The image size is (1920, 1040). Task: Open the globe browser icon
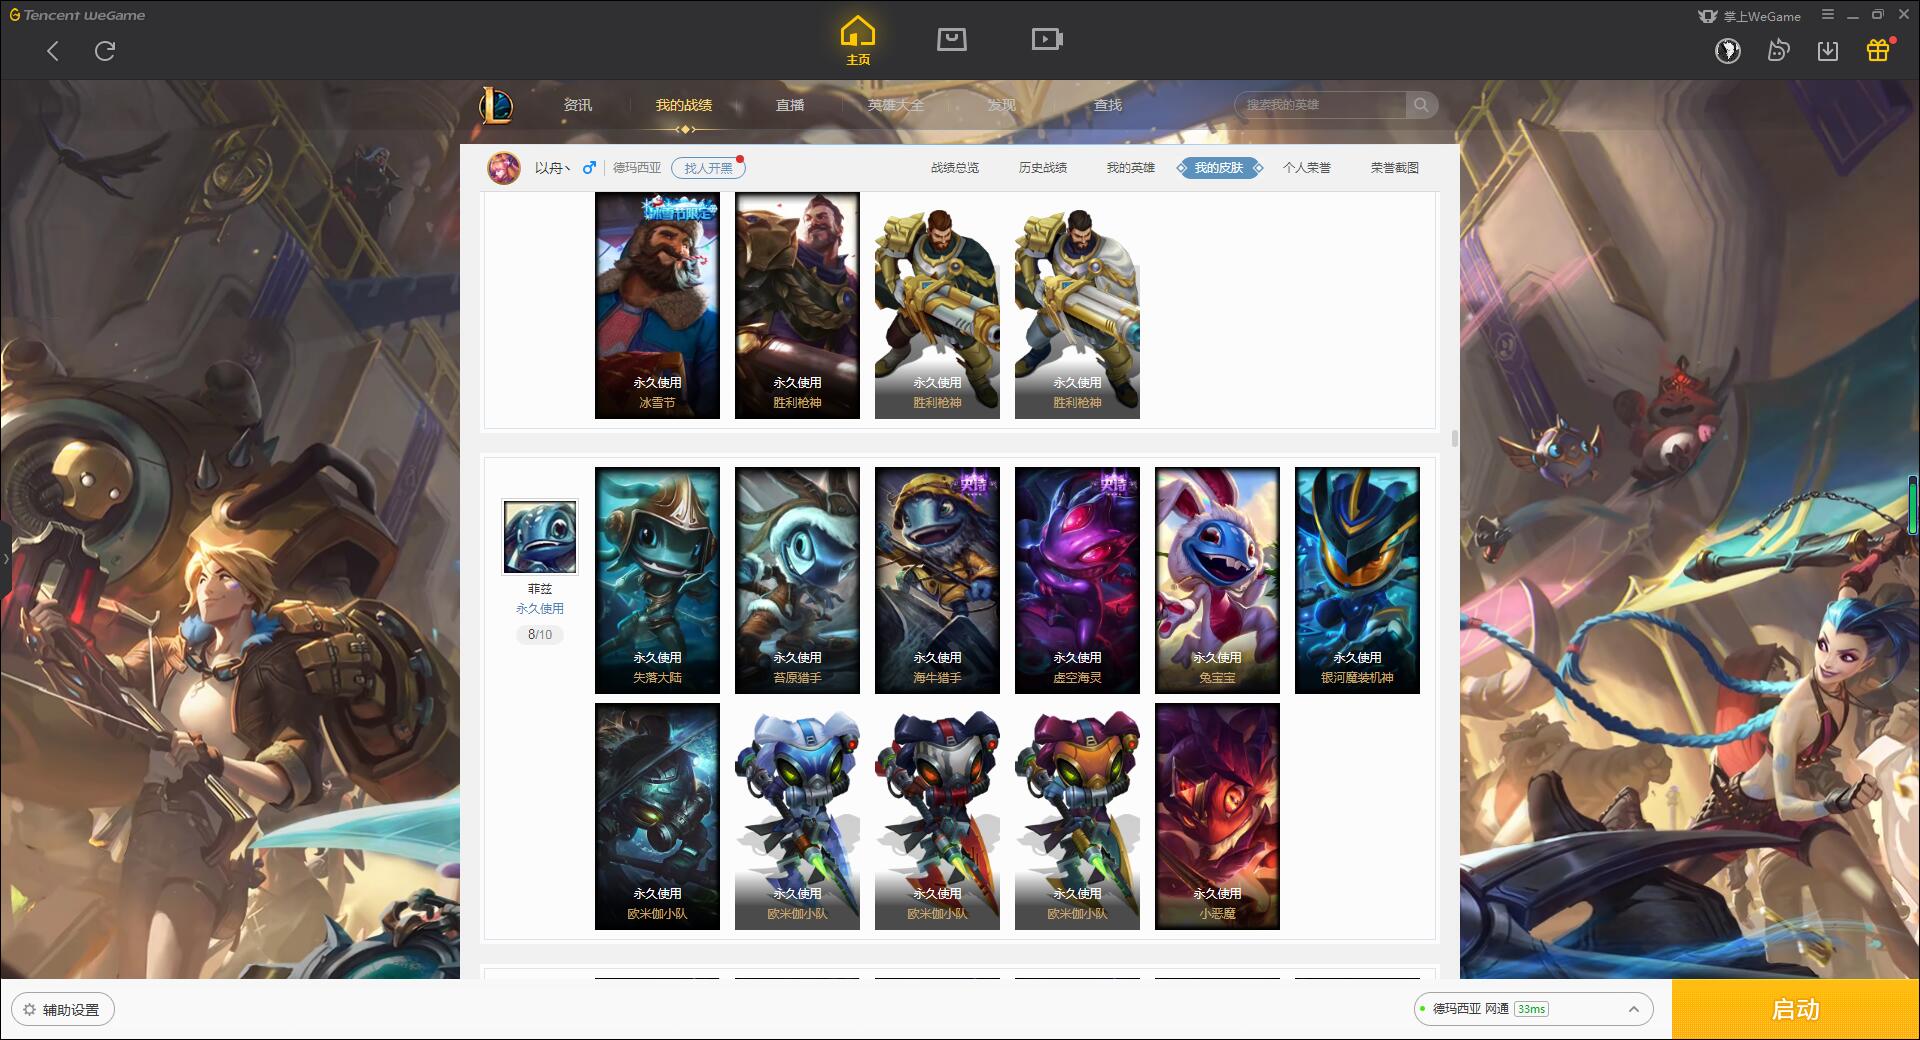click(1727, 50)
